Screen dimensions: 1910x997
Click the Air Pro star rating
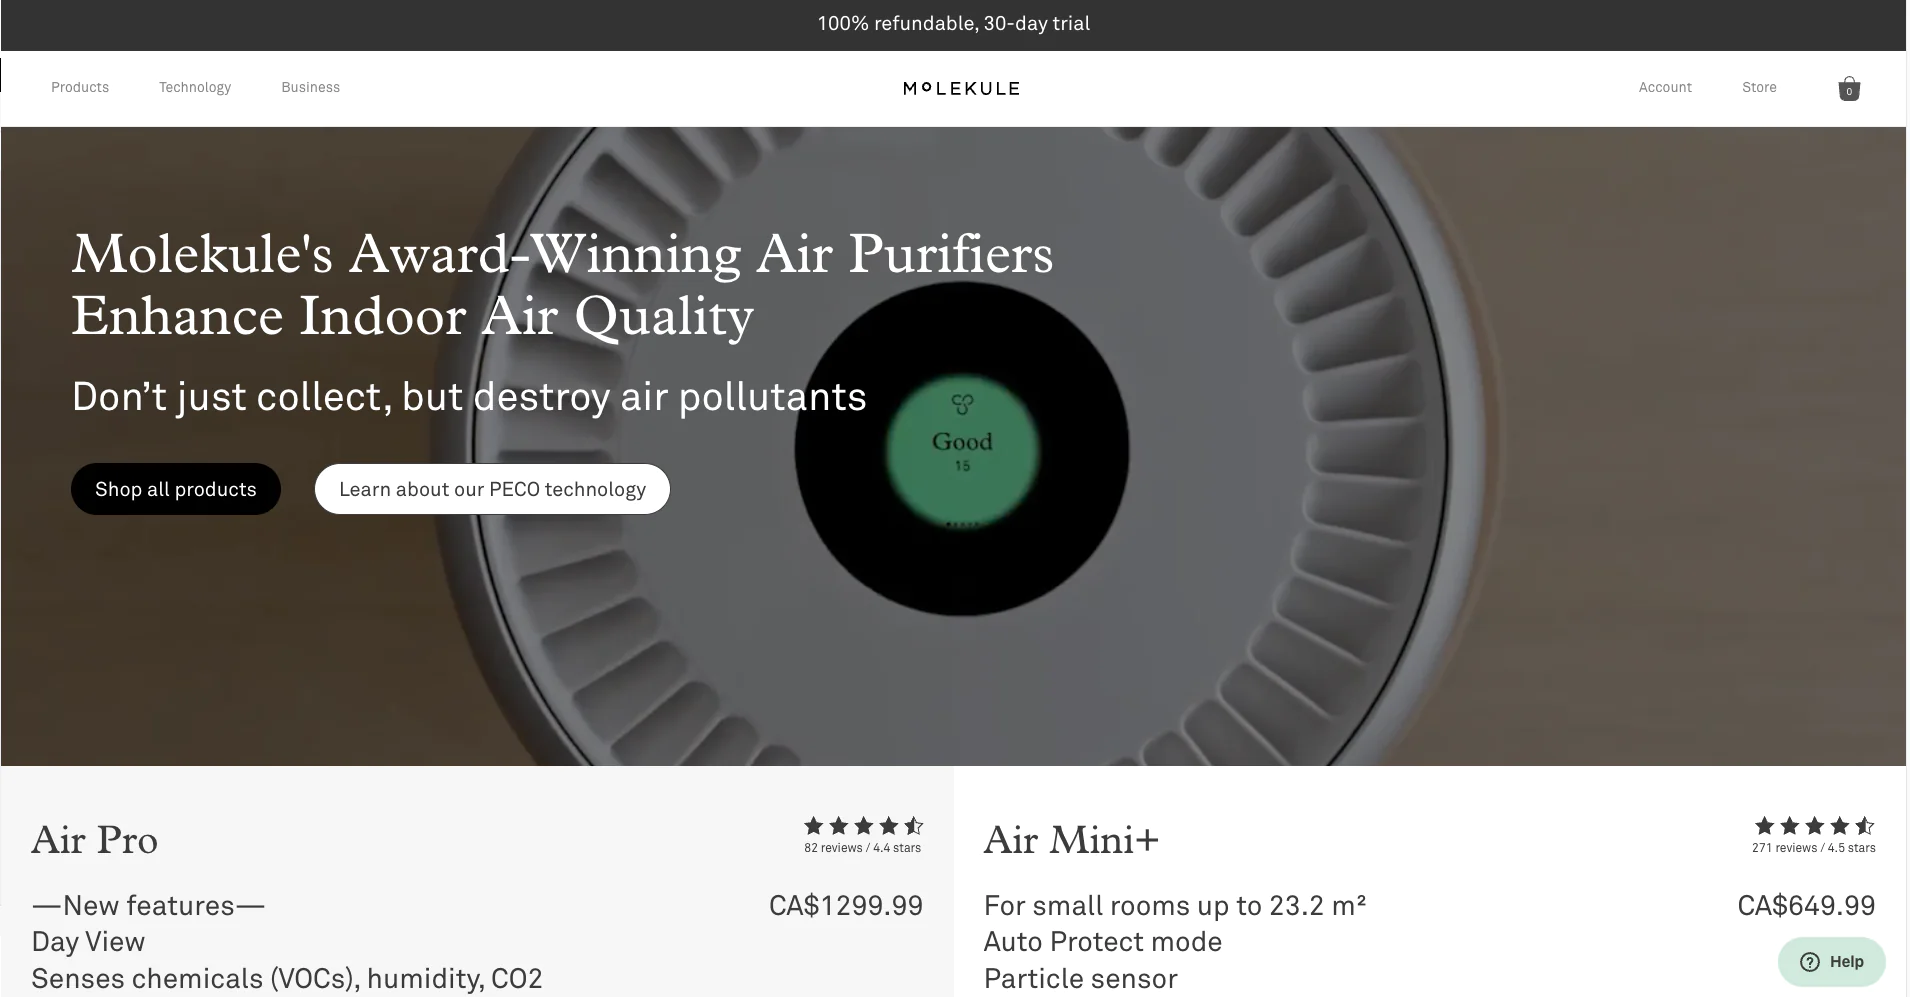click(x=863, y=826)
